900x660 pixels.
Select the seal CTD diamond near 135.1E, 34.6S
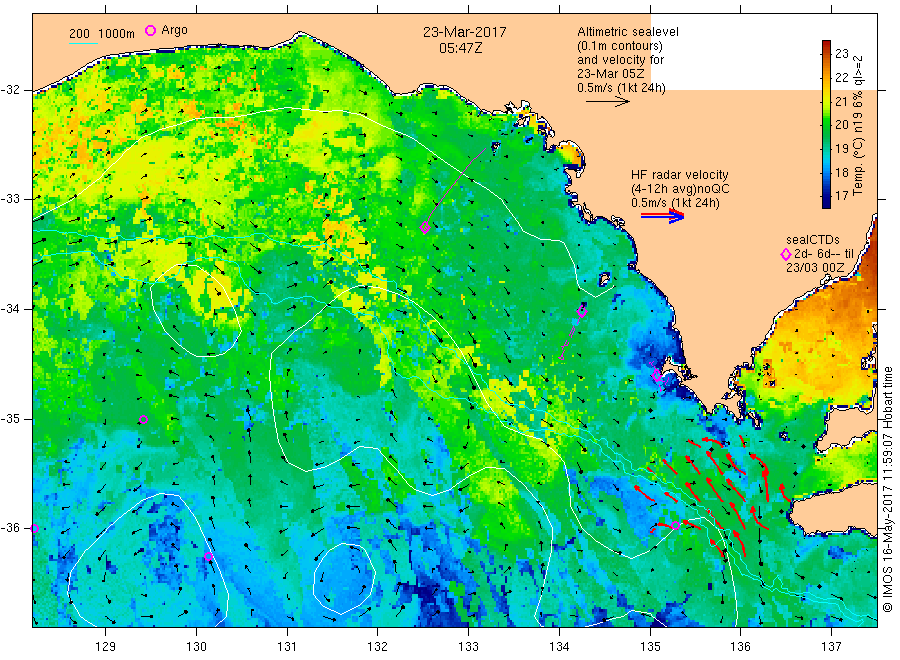click(657, 375)
